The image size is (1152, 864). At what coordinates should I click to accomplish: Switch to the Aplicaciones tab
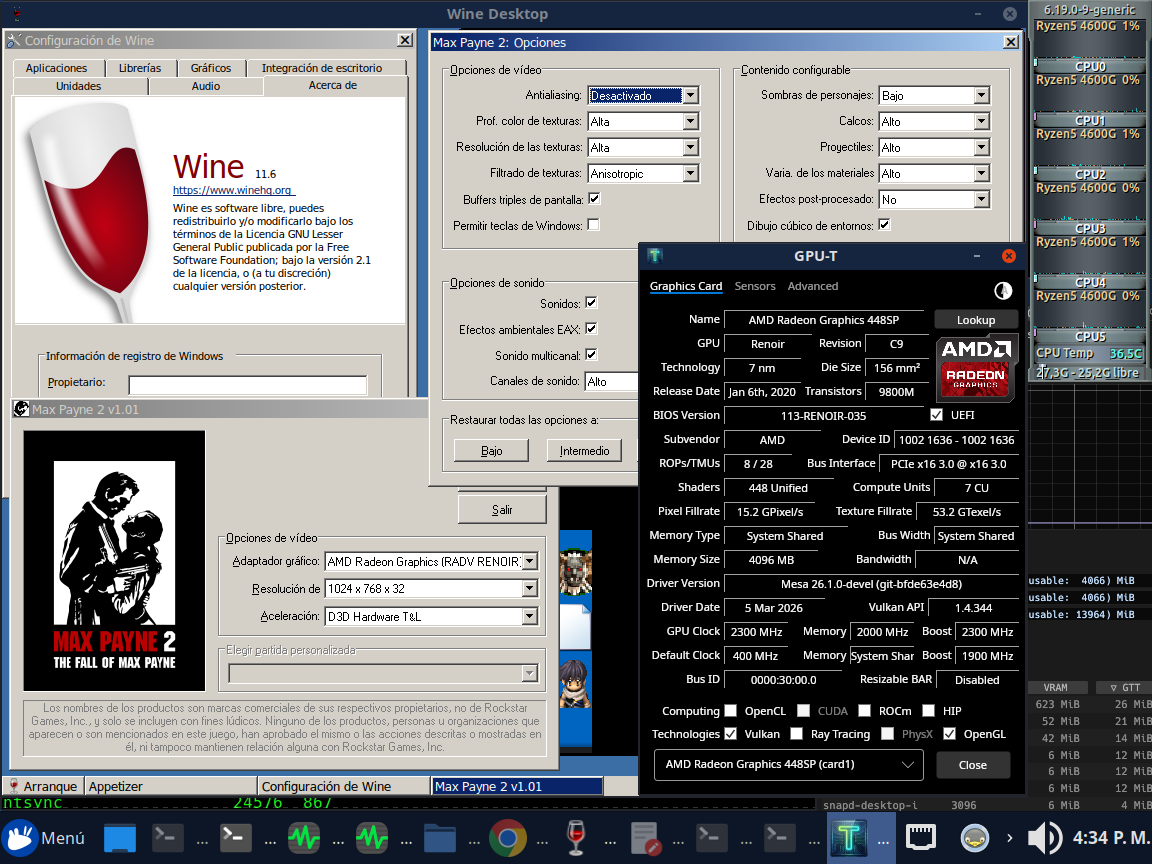coord(57,68)
